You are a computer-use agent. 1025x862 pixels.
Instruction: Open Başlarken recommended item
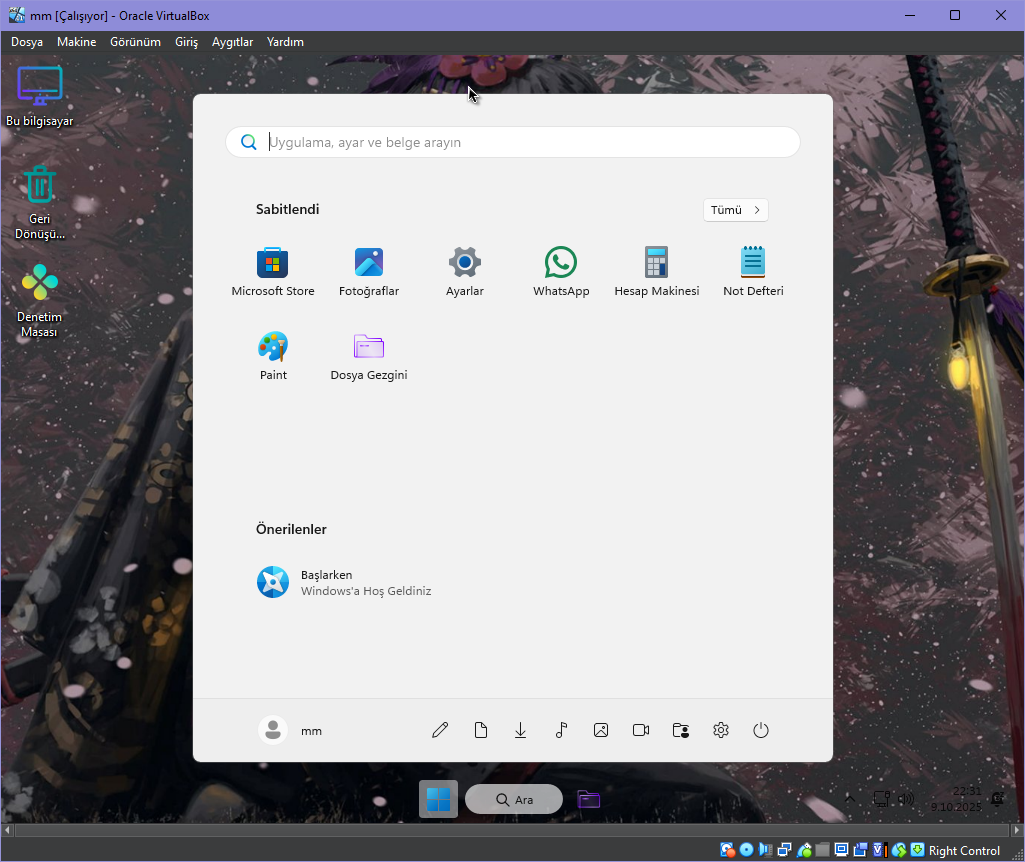[344, 582]
